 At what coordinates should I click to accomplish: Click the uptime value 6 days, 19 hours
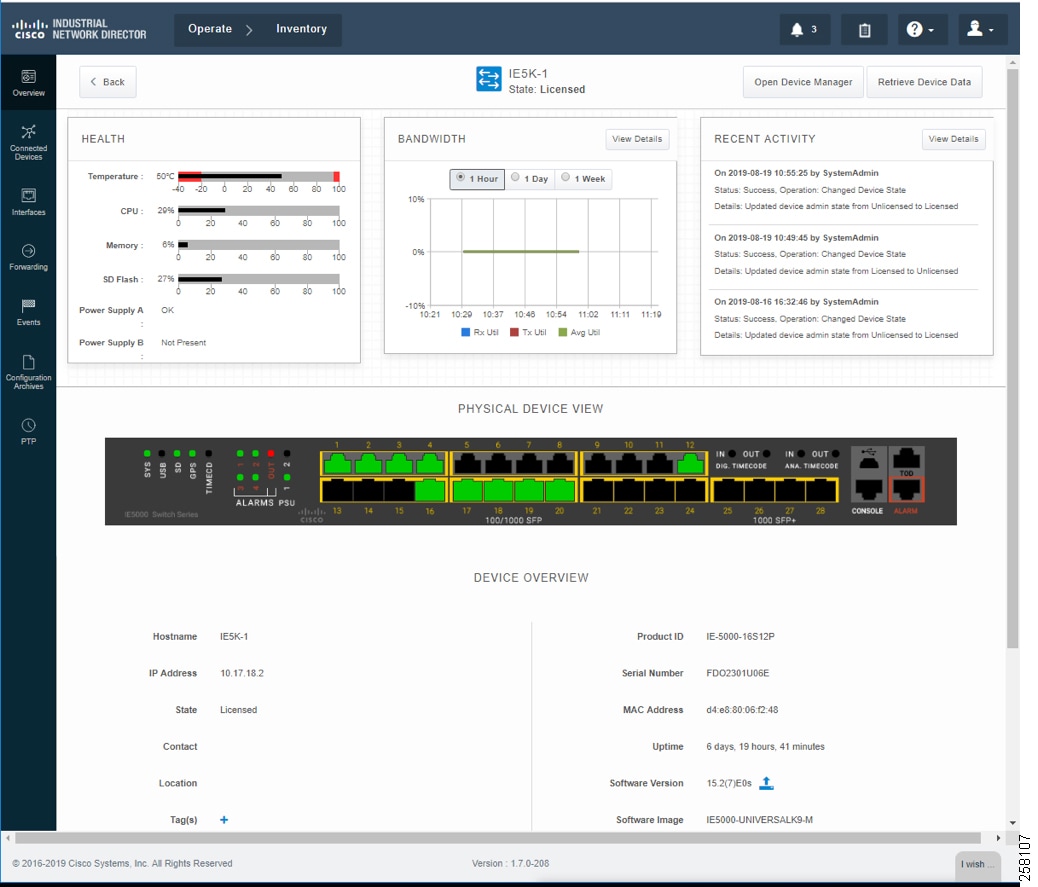(765, 747)
